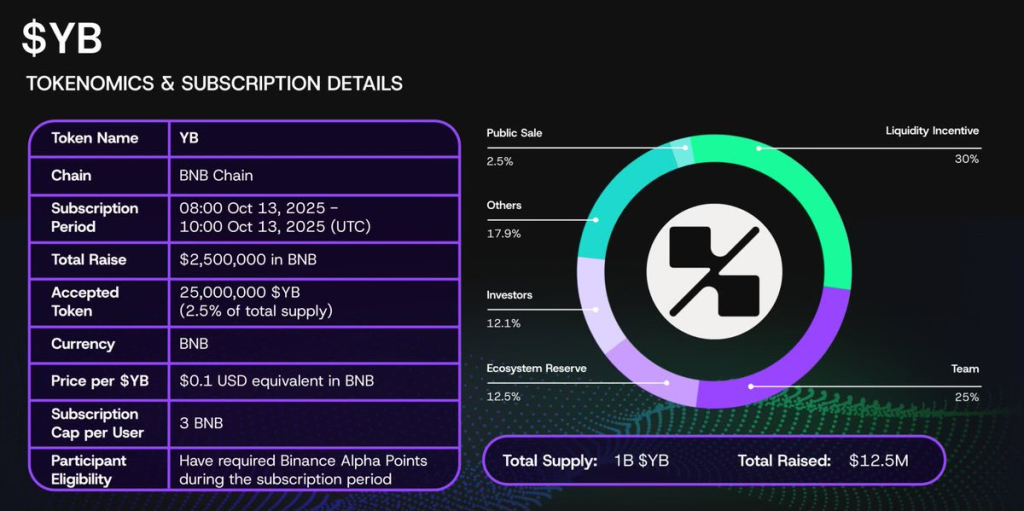This screenshot has height=511, width=1024.
Task: Click the Public Sale label
Action: pyautogui.click(x=513, y=132)
